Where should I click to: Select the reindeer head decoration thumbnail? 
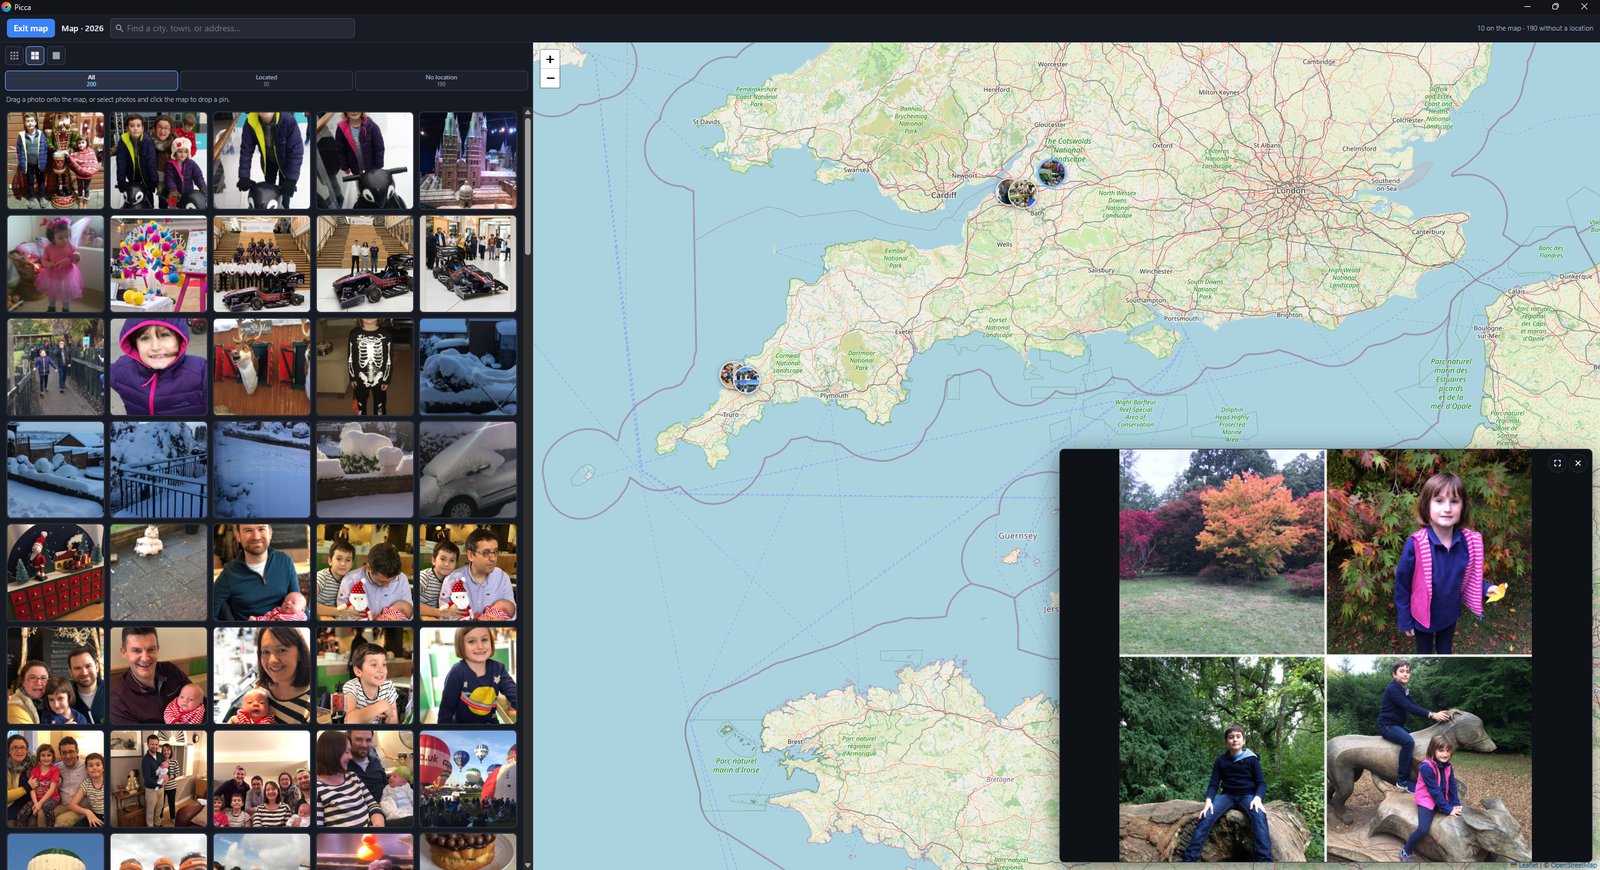(x=262, y=367)
